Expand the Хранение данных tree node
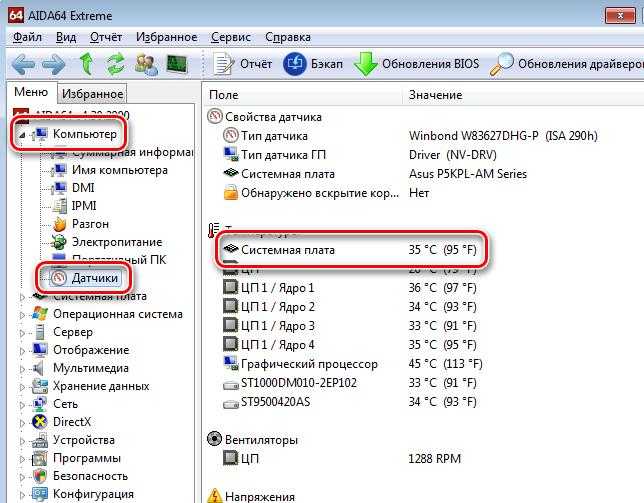The width and height of the screenshot is (644, 503). point(22,387)
